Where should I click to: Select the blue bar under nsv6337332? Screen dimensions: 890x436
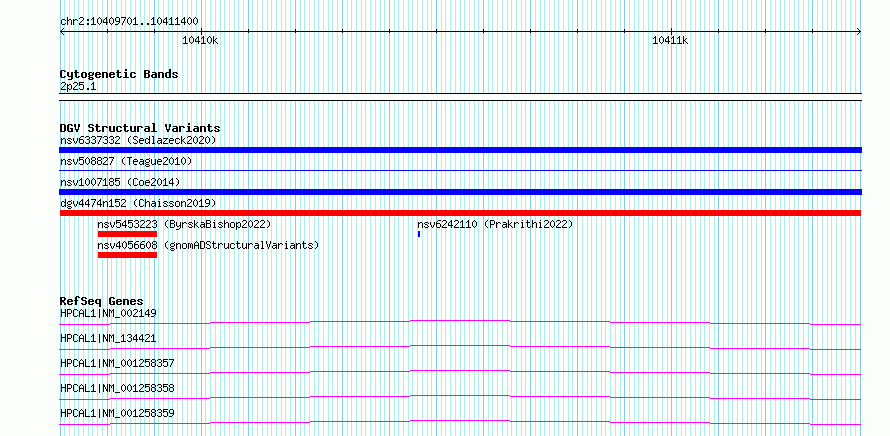[x=460, y=150]
